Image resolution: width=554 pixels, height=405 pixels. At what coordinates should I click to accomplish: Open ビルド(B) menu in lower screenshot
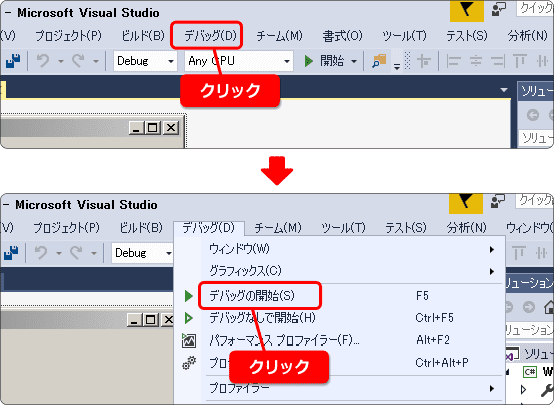tap(141, 228)
